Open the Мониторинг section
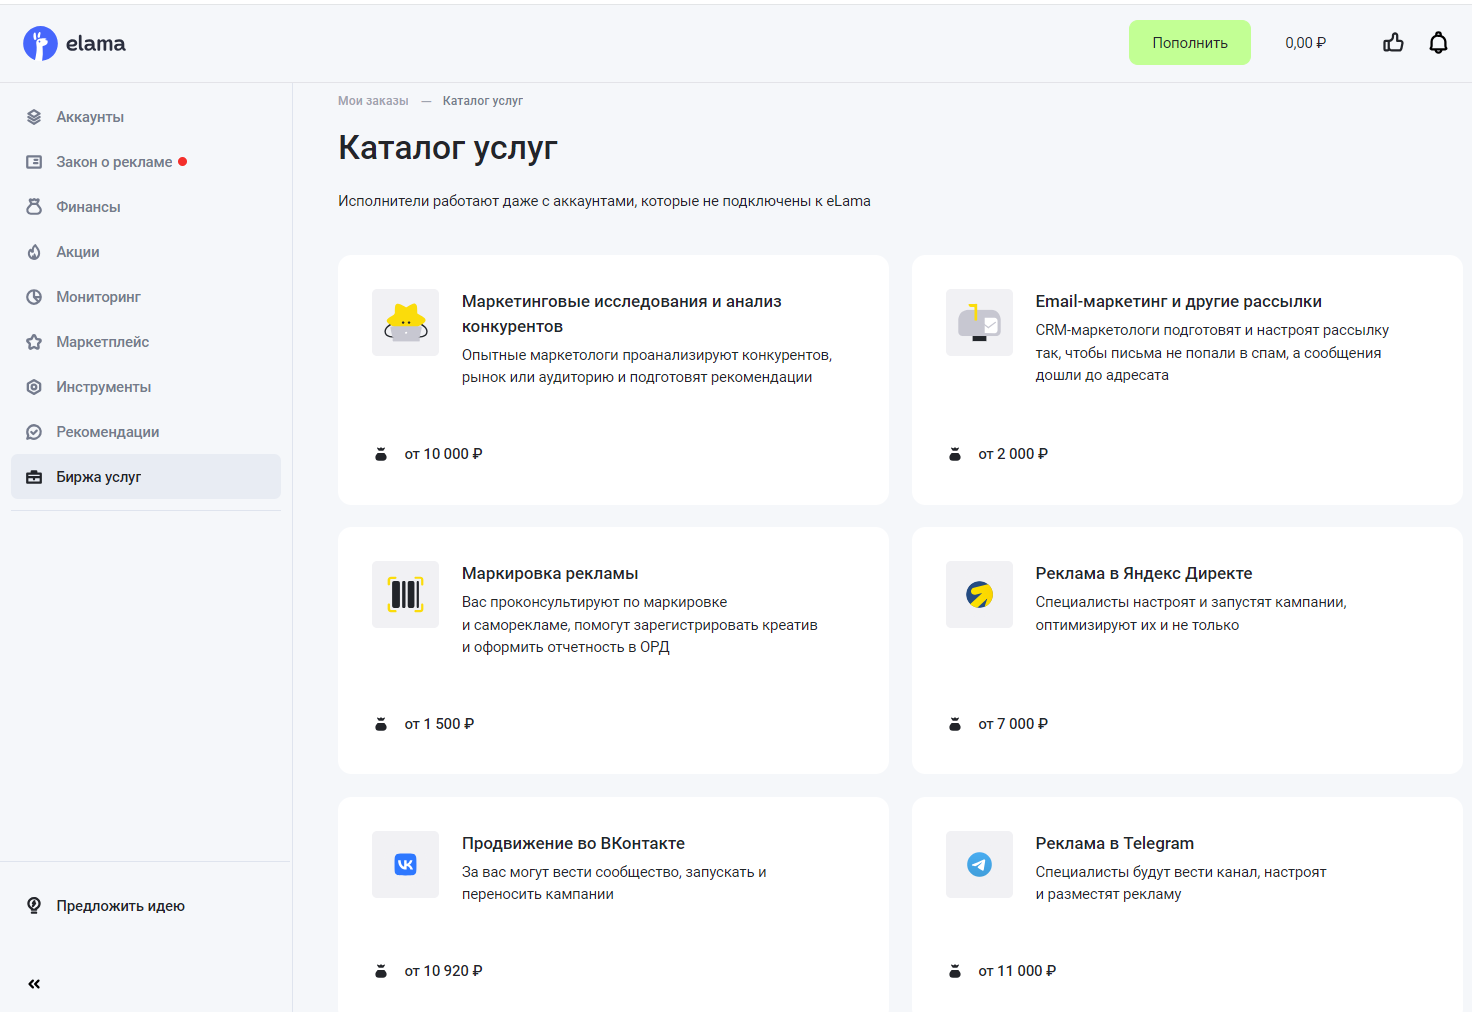This screenshot has width=1472, height=1012. 146,297
